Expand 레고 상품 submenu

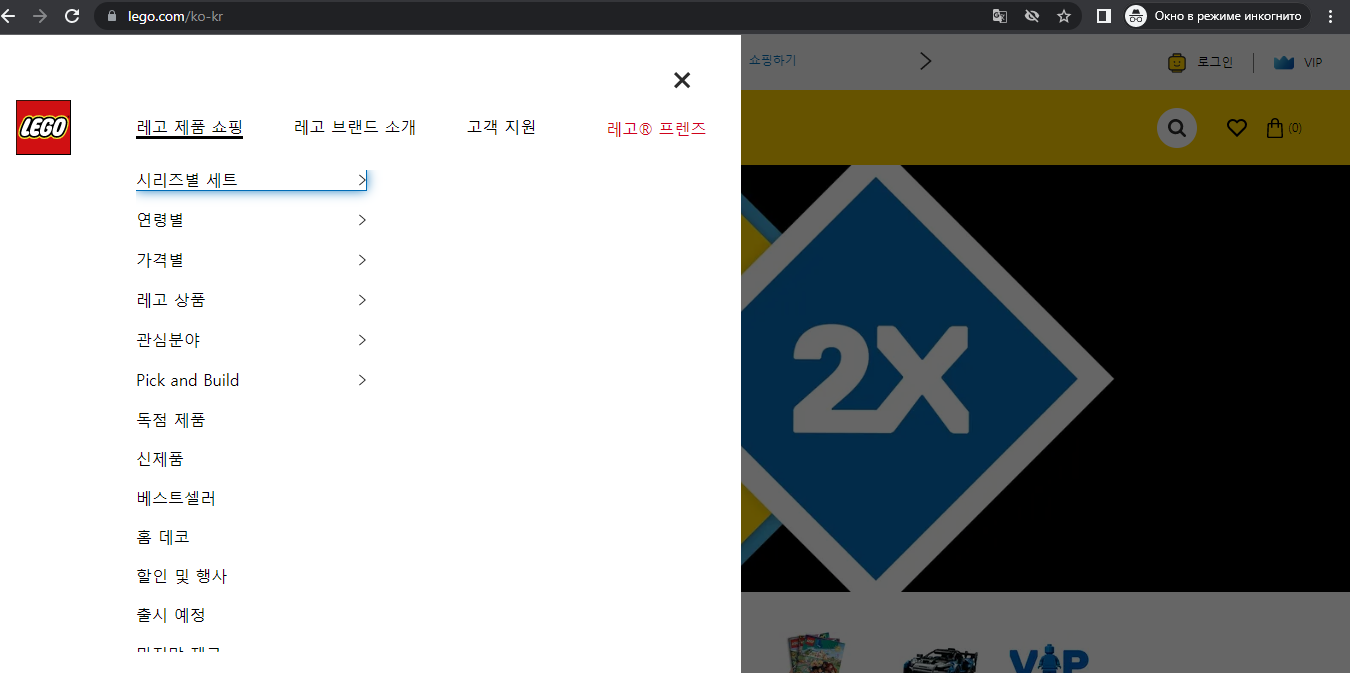tap(251, 300)
